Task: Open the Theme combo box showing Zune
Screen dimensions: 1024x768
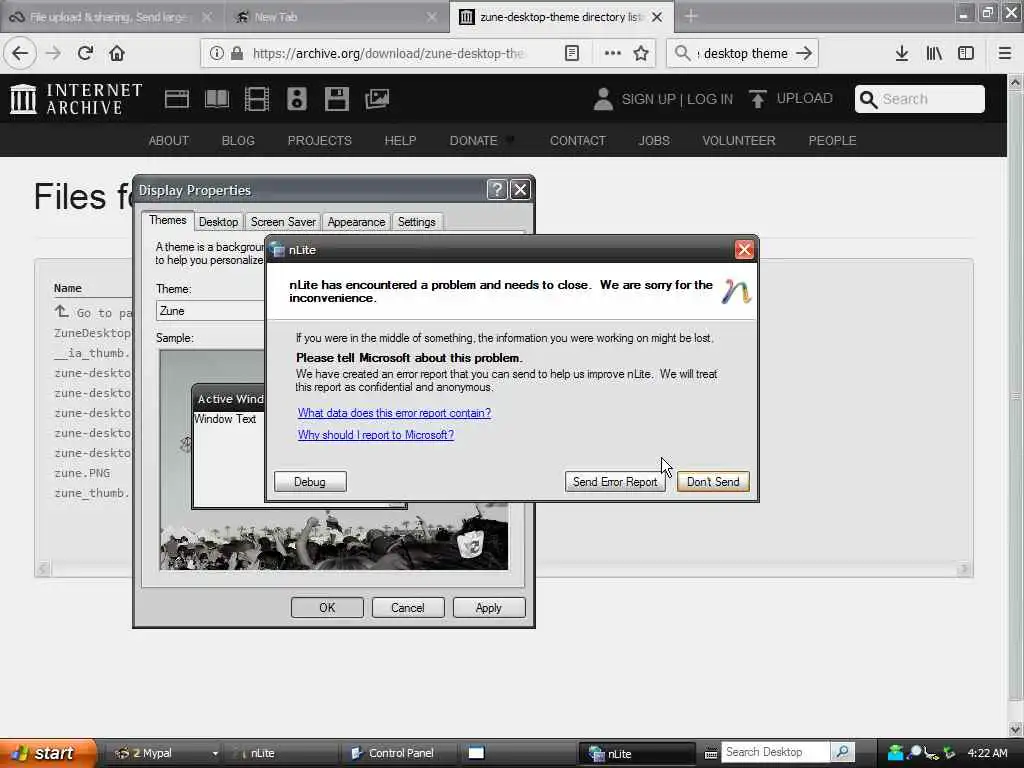Action: pos(210,311)
